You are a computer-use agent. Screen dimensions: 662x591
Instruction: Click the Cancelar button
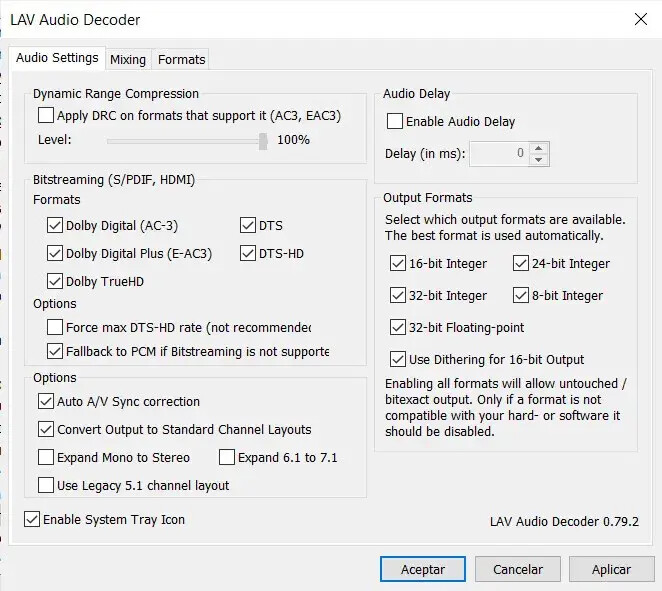(x=518, y=569)
